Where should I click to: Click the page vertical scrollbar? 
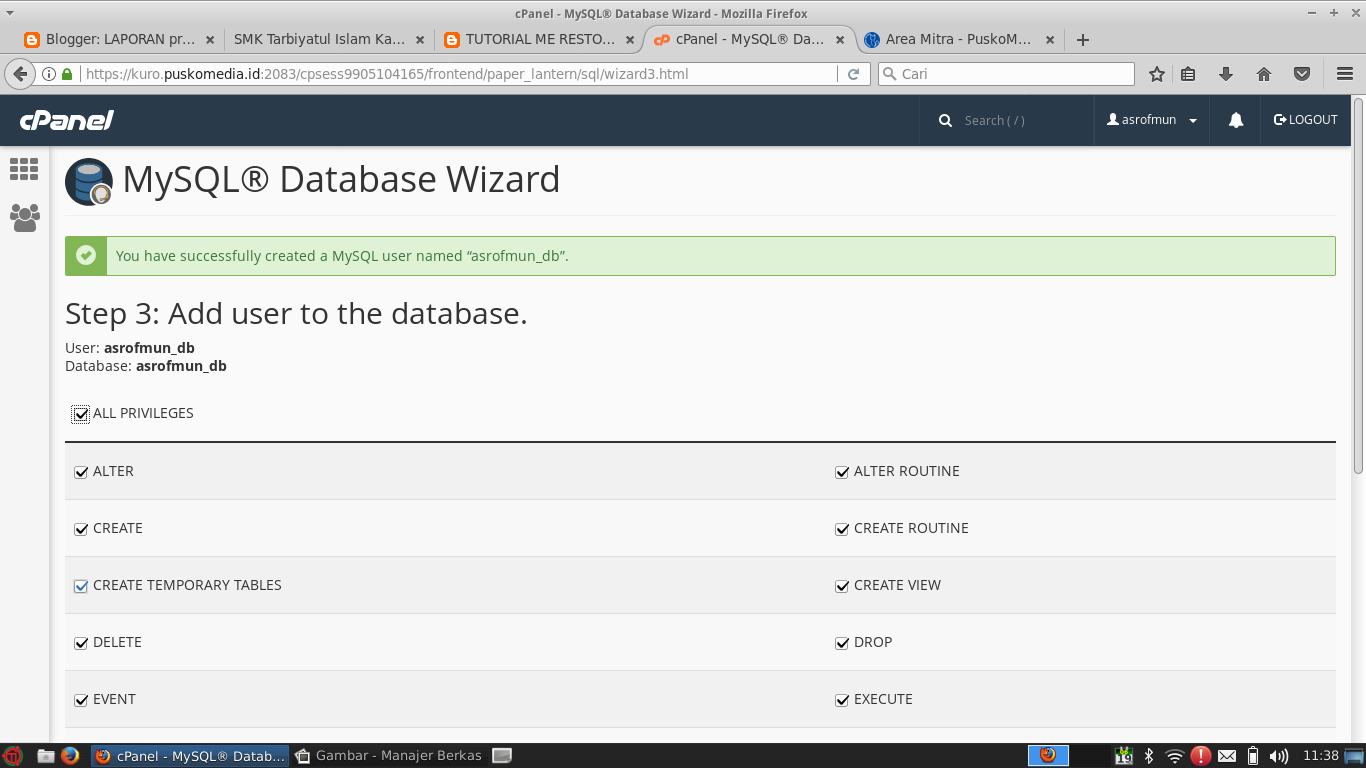pyautogui.click(x=1358, y=285)
